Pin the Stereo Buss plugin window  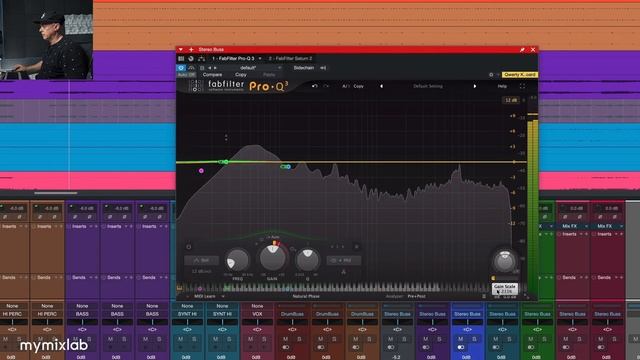(522, 49)
